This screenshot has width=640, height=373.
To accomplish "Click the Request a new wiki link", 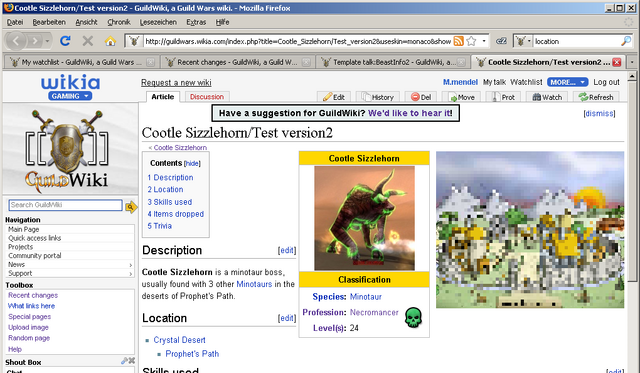I will pyautogui.click(x=176, y=82).
